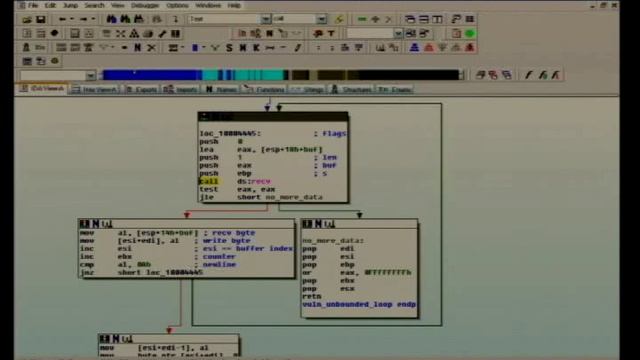The height and width of the screenshot is (360, 640).
Task: Expand the Text search type dropdown
Action: pyautogui.click(x=266, y=19)
